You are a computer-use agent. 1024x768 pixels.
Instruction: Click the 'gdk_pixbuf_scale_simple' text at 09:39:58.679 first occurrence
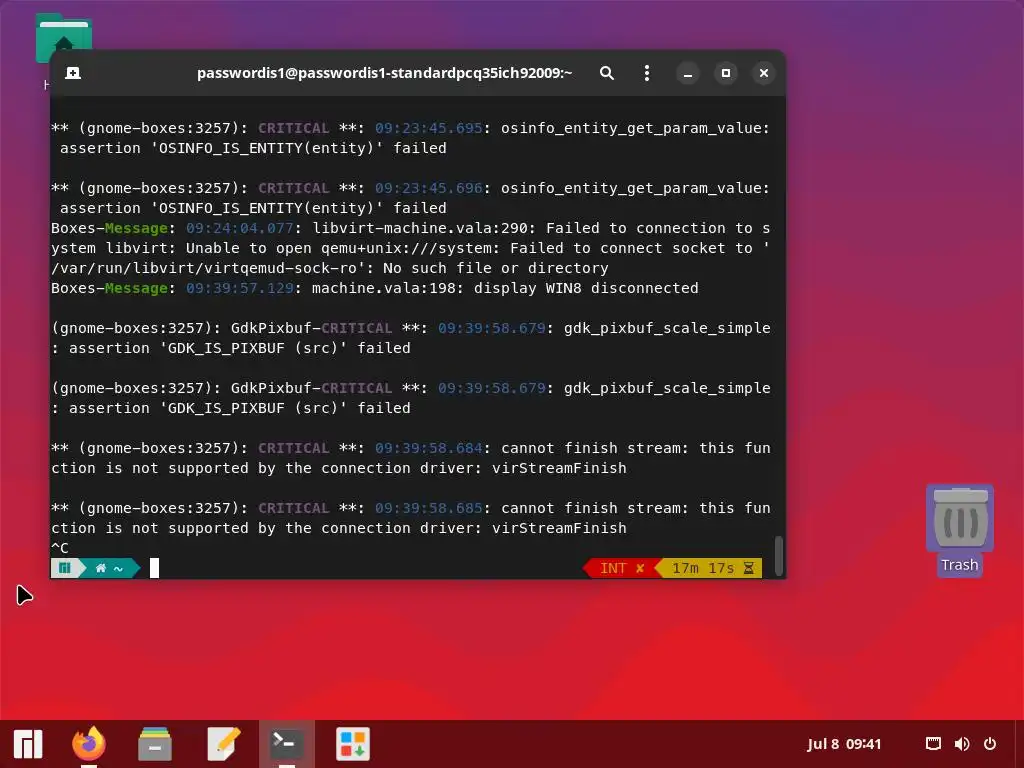pyautogui.click(x=667, y=328)
